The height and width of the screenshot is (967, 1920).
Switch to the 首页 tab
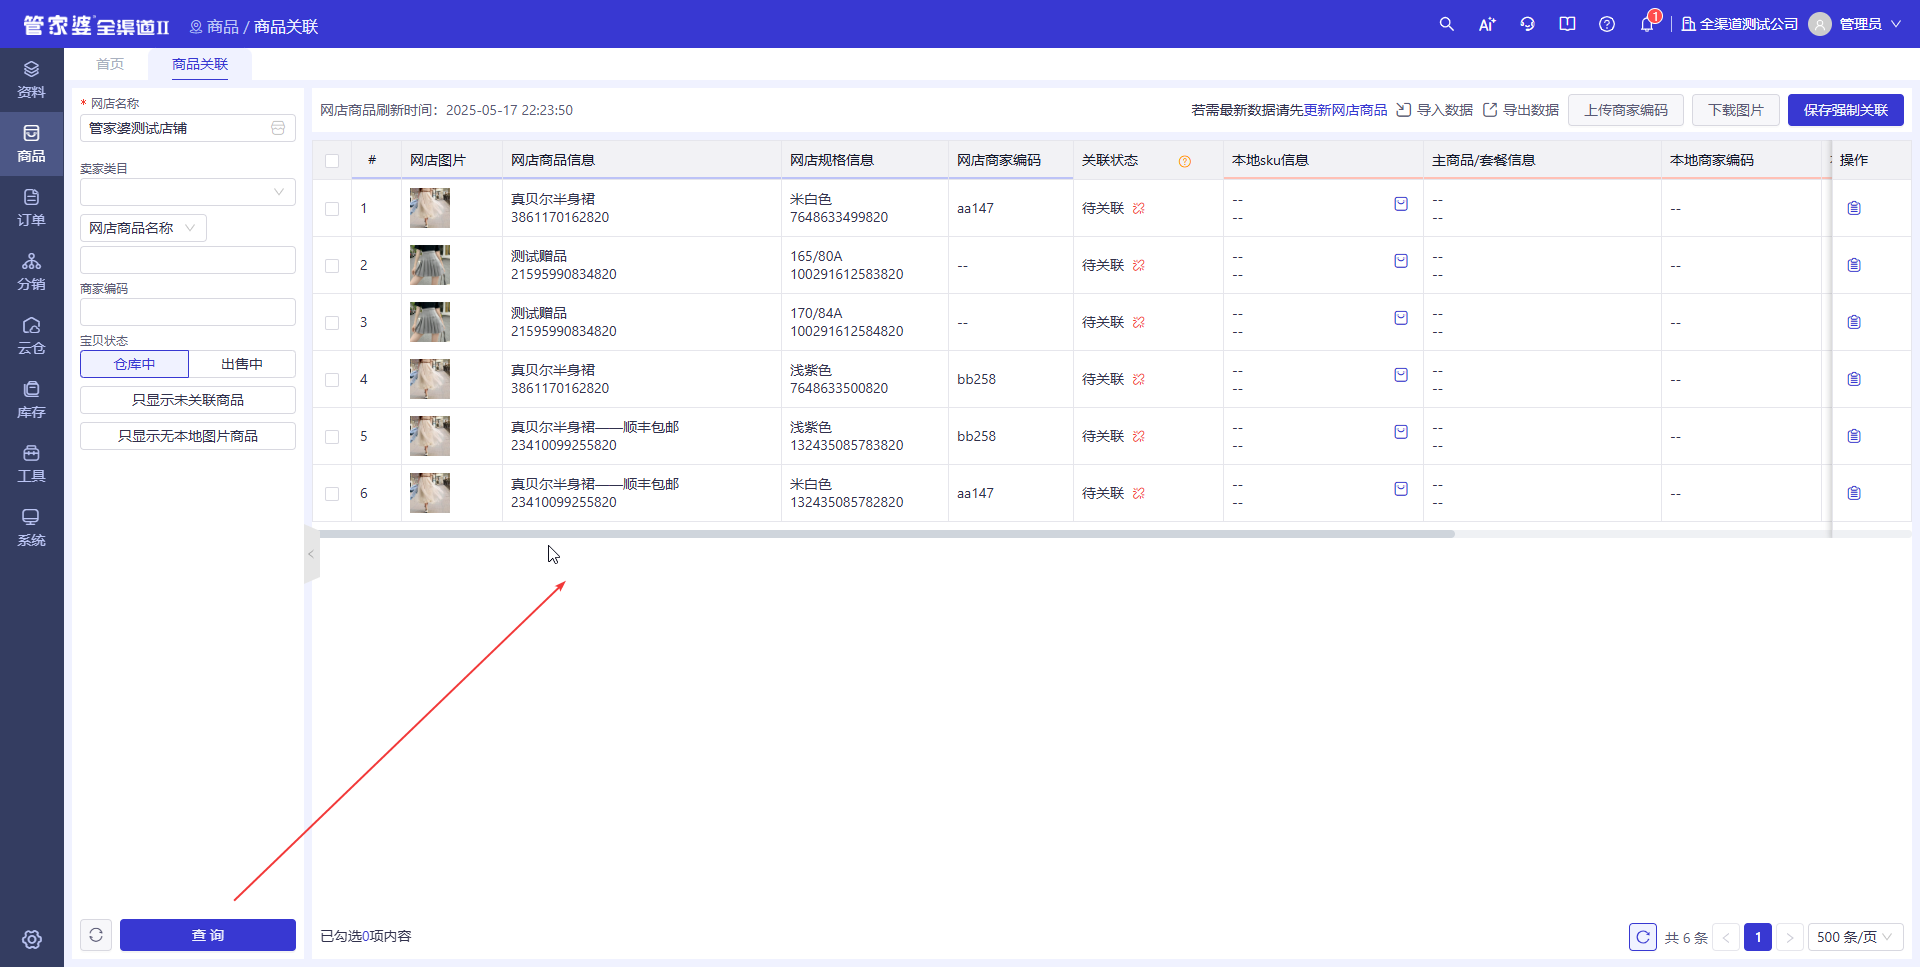pyautogui.click(x=110, y=64)
